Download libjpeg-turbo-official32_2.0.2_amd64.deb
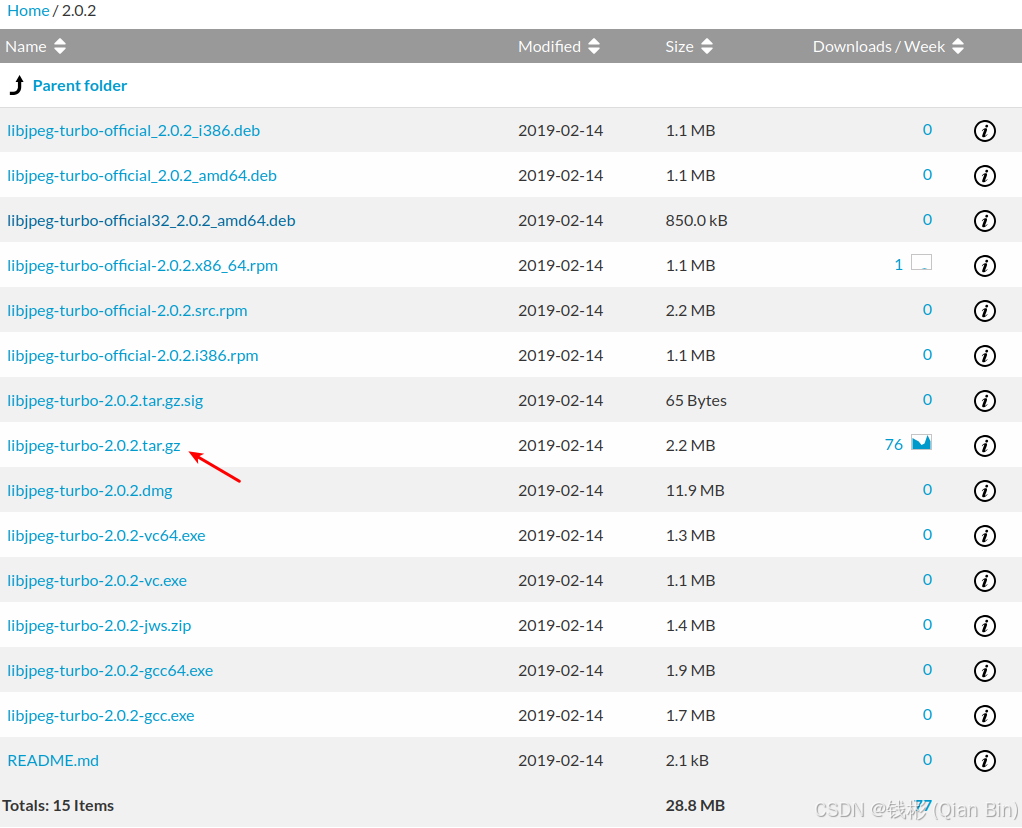Image resolution: width=1022 pixels, height=828 pixels. tap(151, 220)
